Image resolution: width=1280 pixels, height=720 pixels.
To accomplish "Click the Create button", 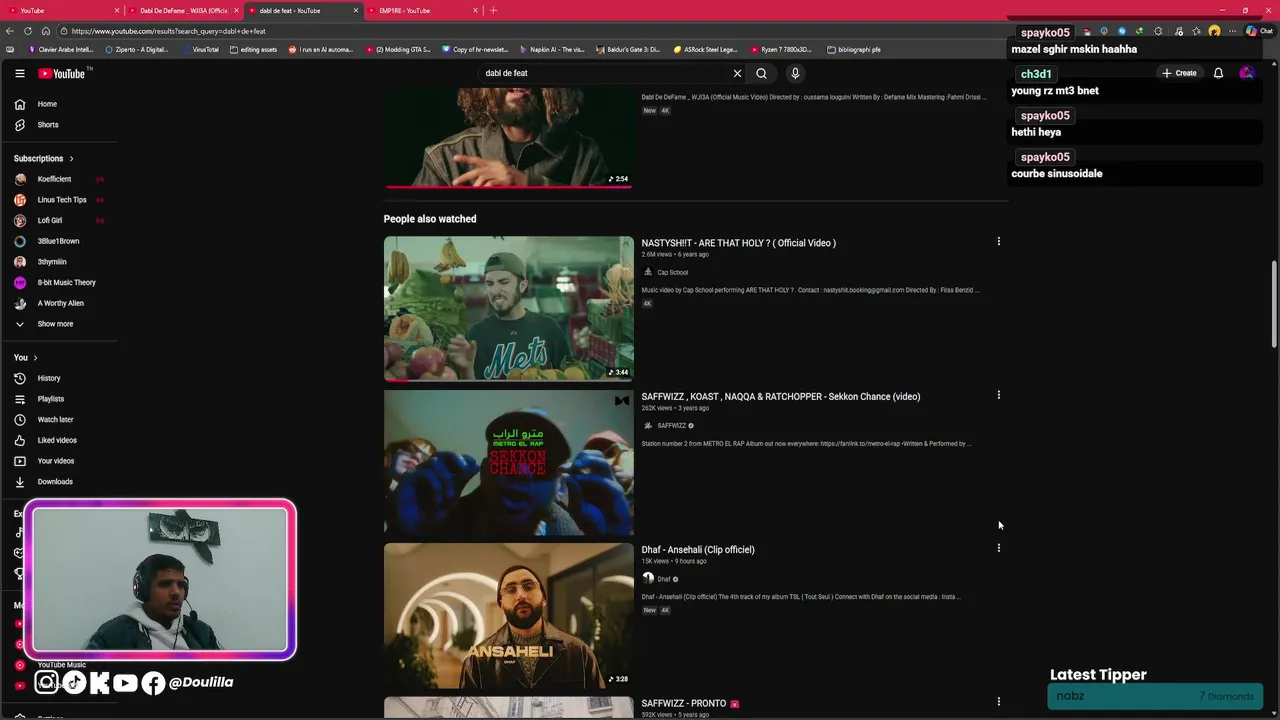I will pos(1179,73).
